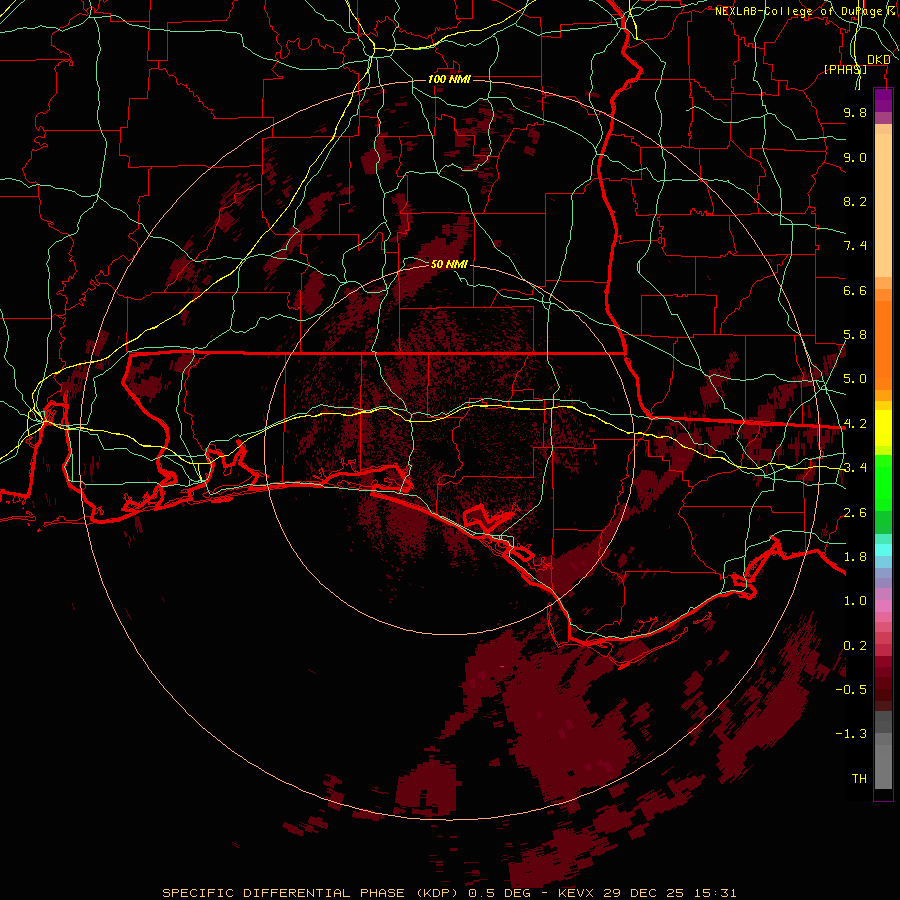This screenshot has width=900, height=900.
Task: Click the 50 NMI range ring label
Action: tap(449, 264)
